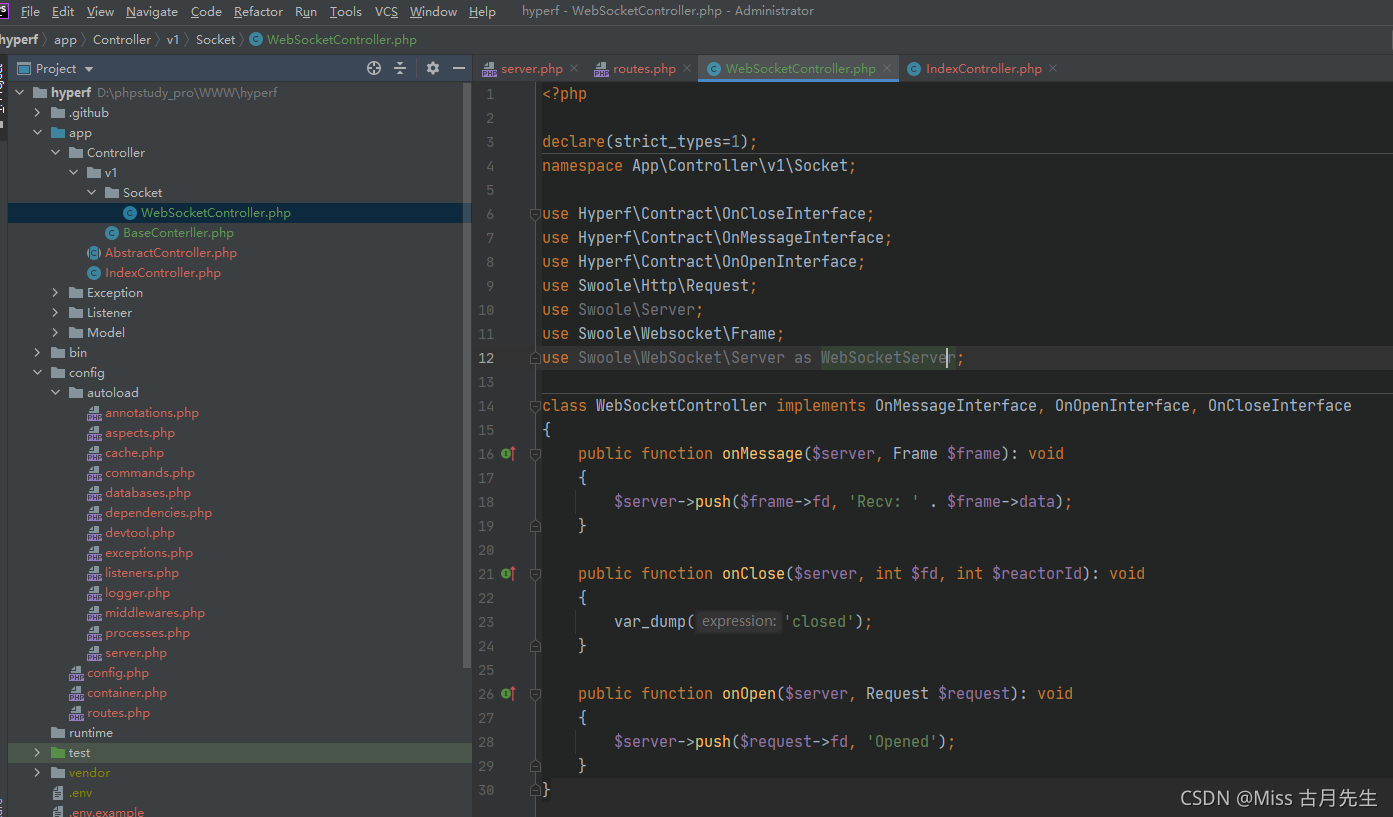
Task: Expand the bin folder
Action: click(38, 353)
